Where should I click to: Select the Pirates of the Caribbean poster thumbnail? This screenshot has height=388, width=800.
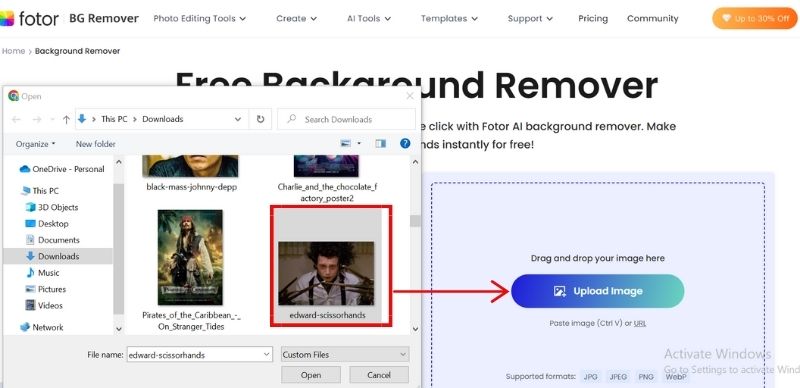(x=190, y=258)
